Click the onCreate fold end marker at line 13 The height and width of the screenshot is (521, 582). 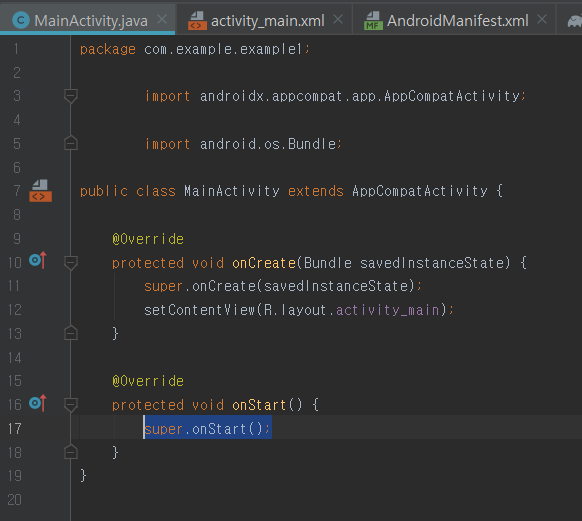point(71,333)
